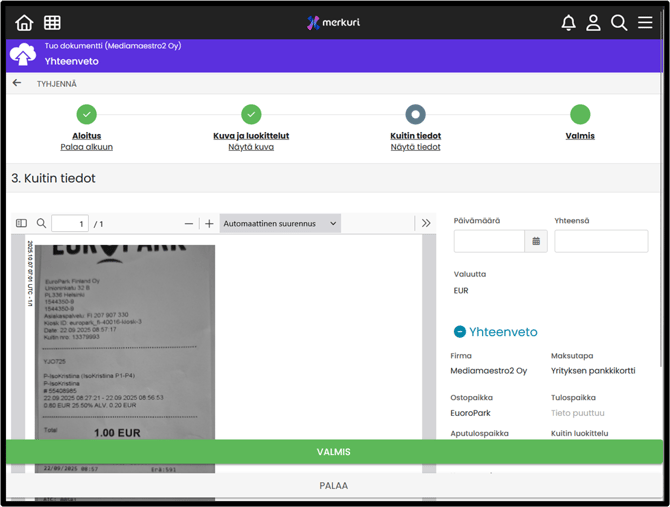
Task: Click the back arrow beside Tyhjennä
Action: coord(17,84)
